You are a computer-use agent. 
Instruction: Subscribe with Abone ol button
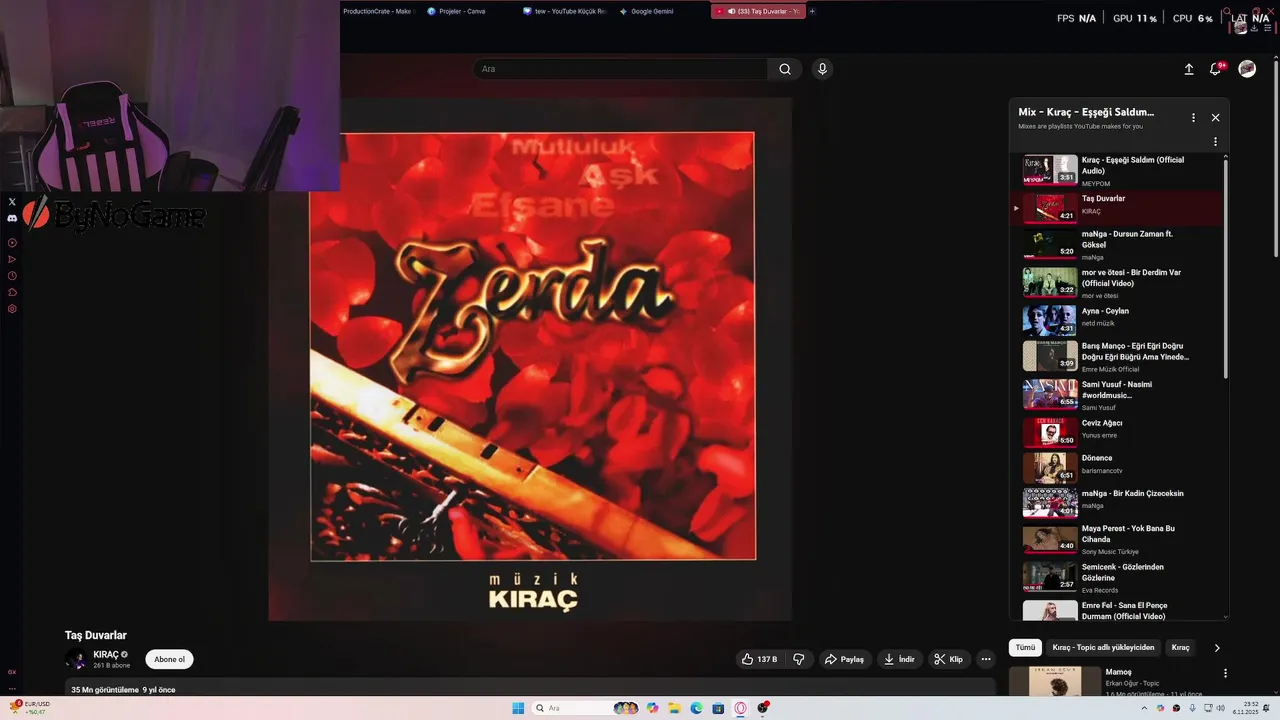169,659
